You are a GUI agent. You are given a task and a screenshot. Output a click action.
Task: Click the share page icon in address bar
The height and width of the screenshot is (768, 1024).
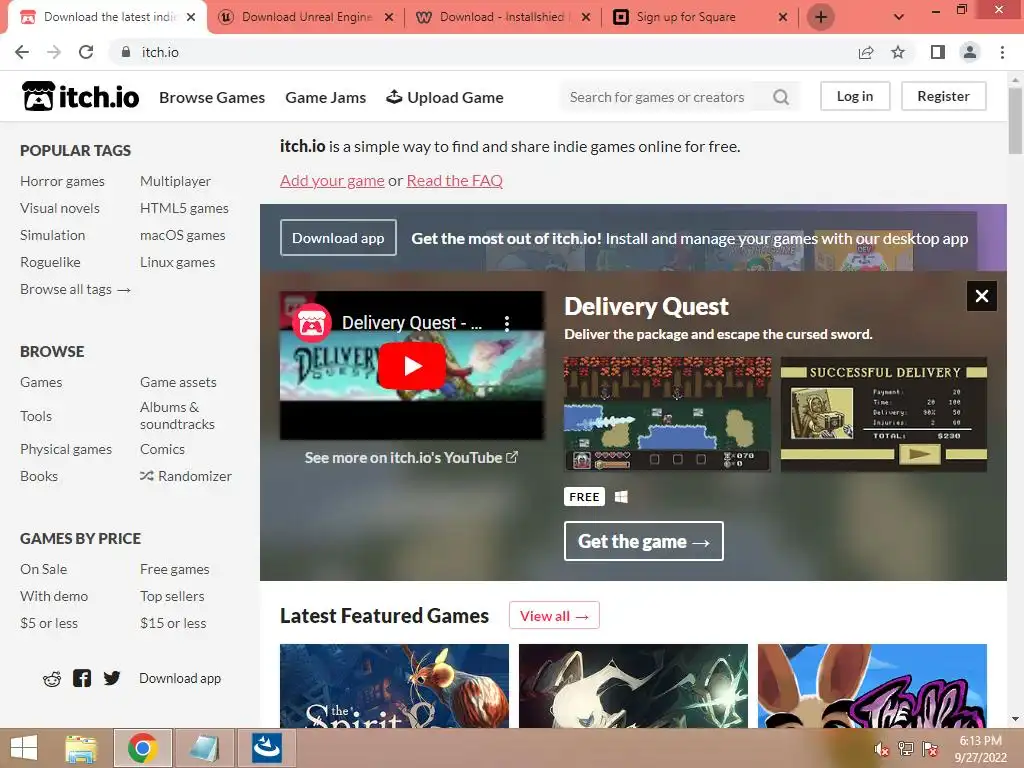[x=866, y=52]
